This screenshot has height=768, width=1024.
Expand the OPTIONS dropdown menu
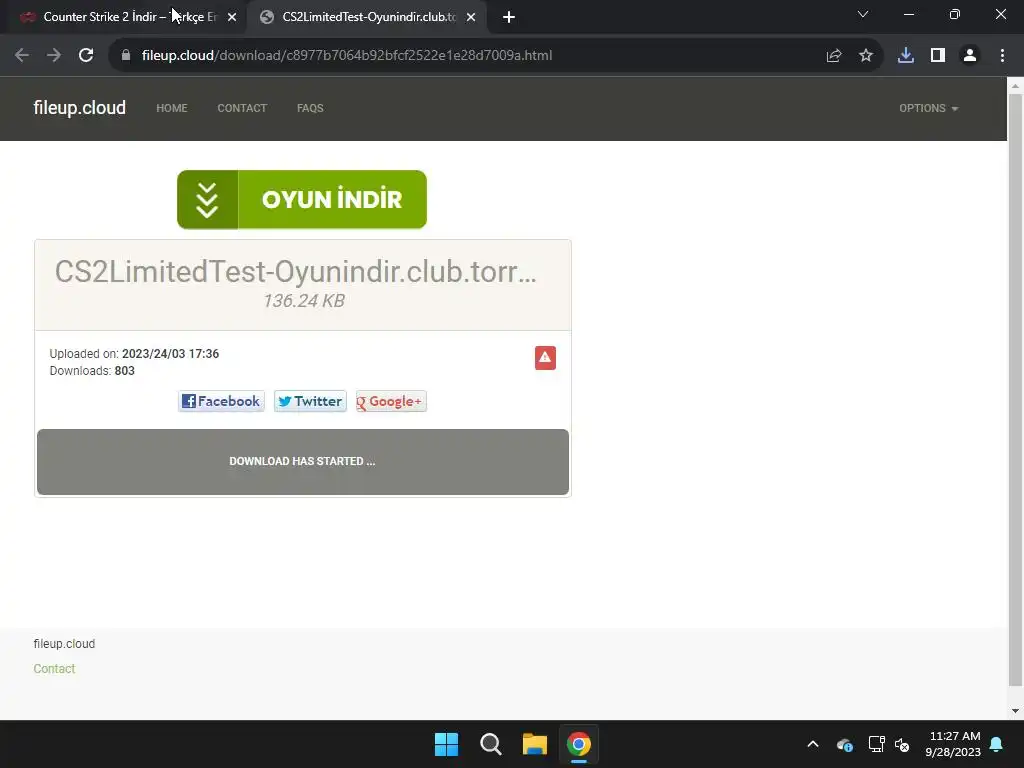[929, 108]
